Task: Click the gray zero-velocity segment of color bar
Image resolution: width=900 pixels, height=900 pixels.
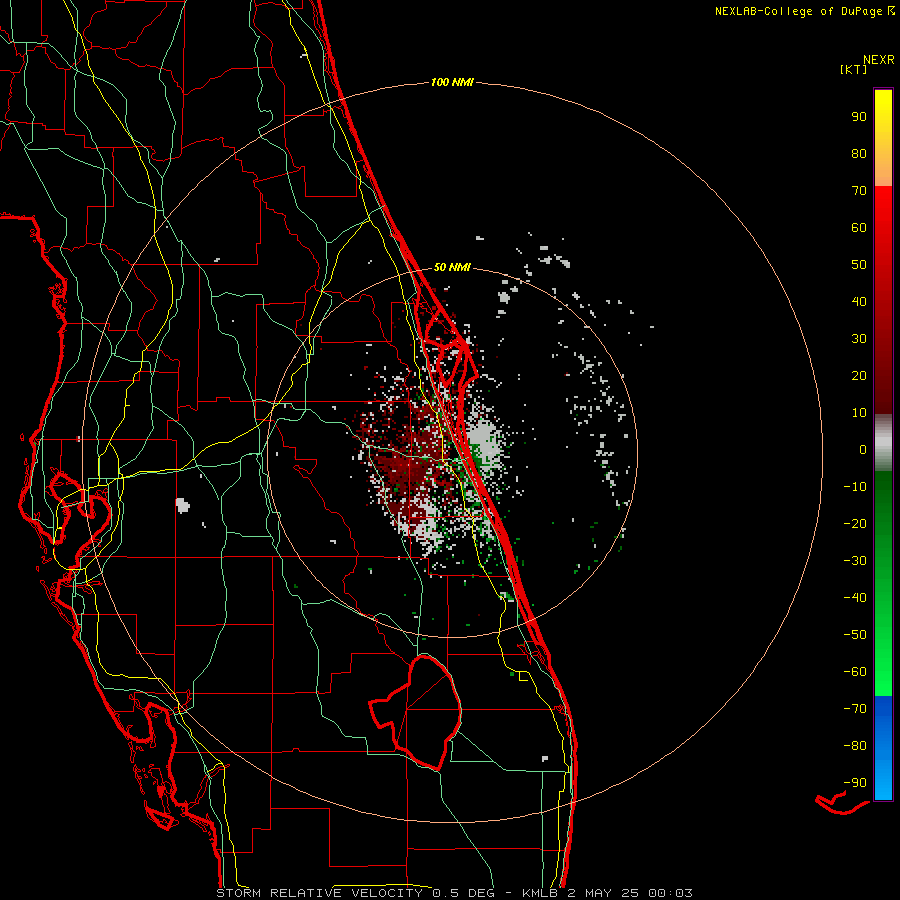Action: tap(883, 443)
